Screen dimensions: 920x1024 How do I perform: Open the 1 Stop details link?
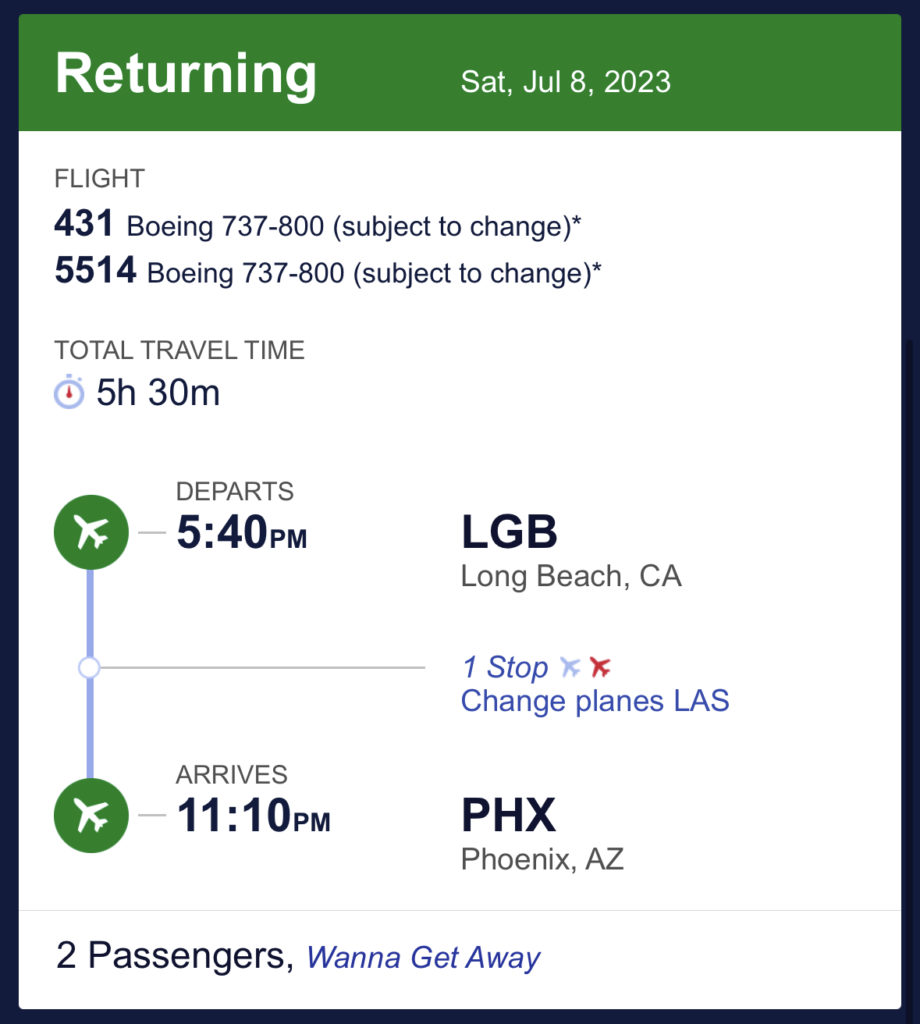click(505, 667)
